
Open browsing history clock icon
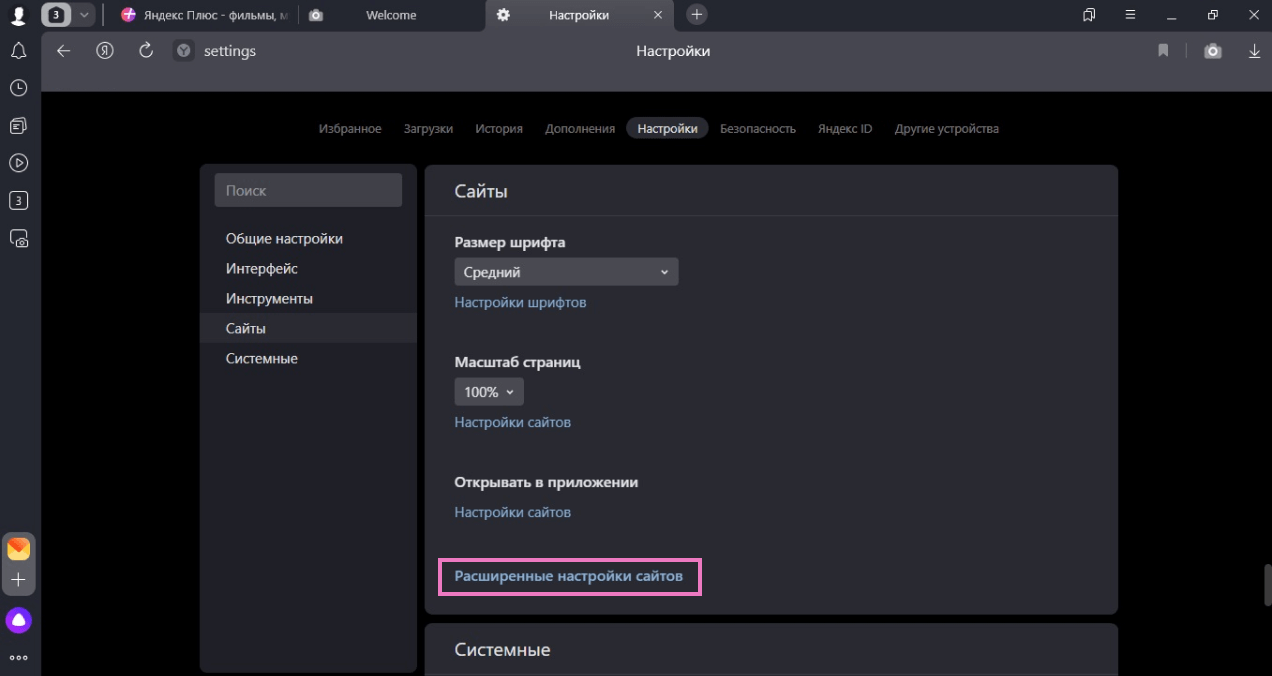[18, 88]
